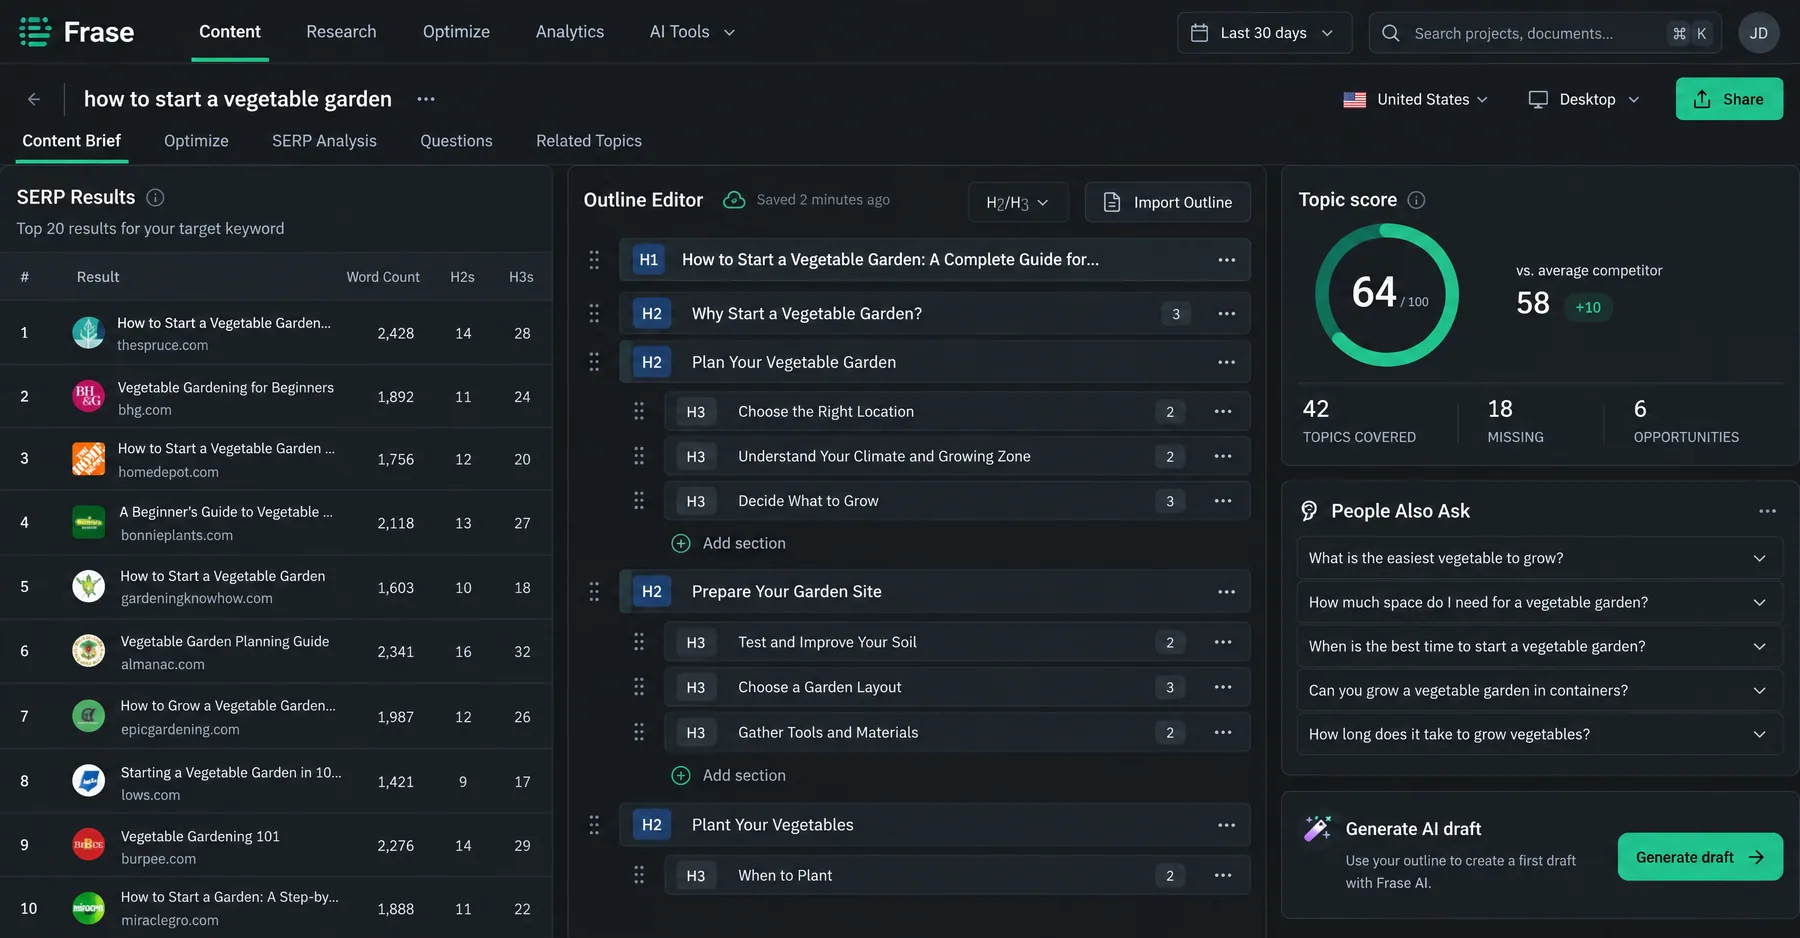Click the user avatar JD
The image size is (1800, 938).
(1759, 33)
